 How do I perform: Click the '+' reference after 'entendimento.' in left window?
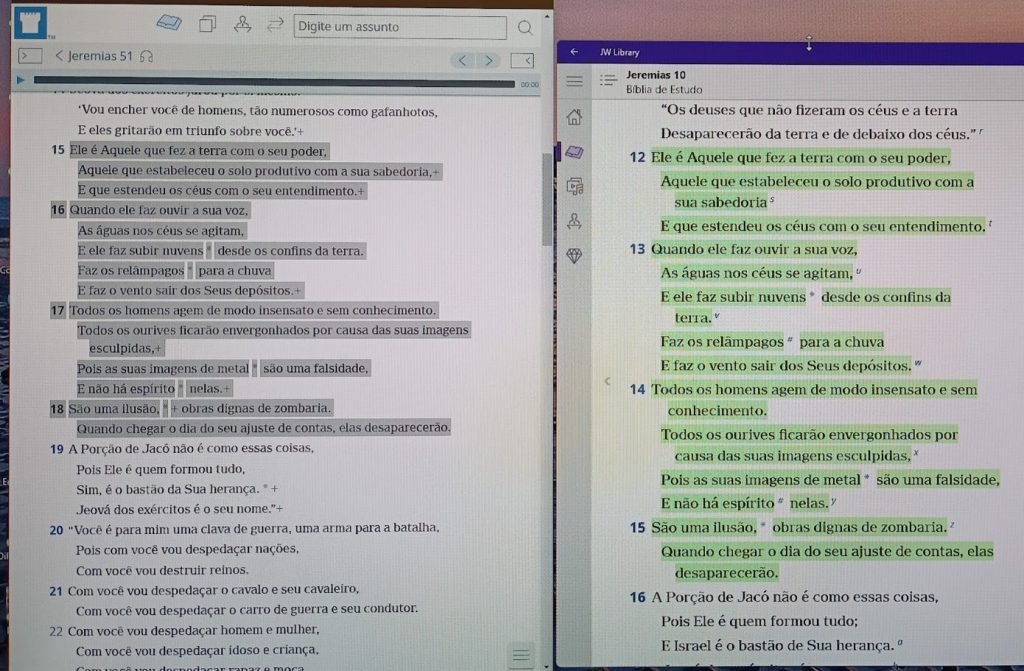360,191
